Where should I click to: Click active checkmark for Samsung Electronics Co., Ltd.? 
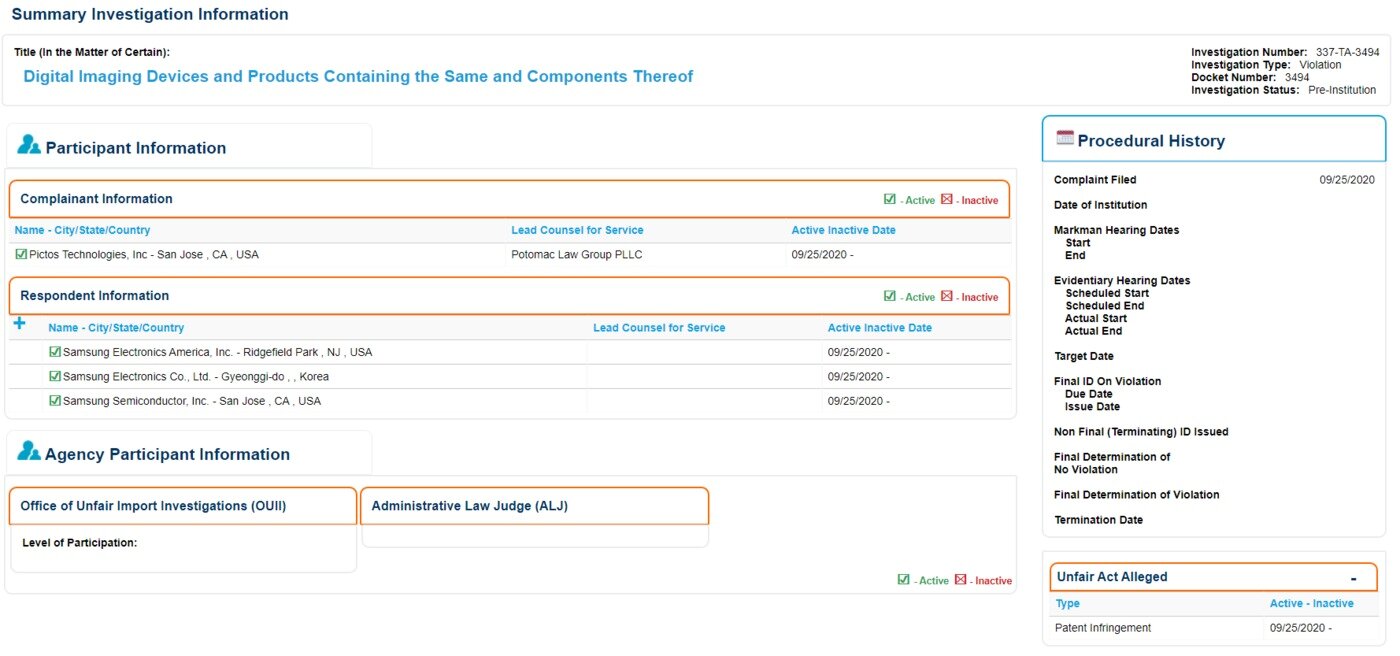(x=55, y=376)
